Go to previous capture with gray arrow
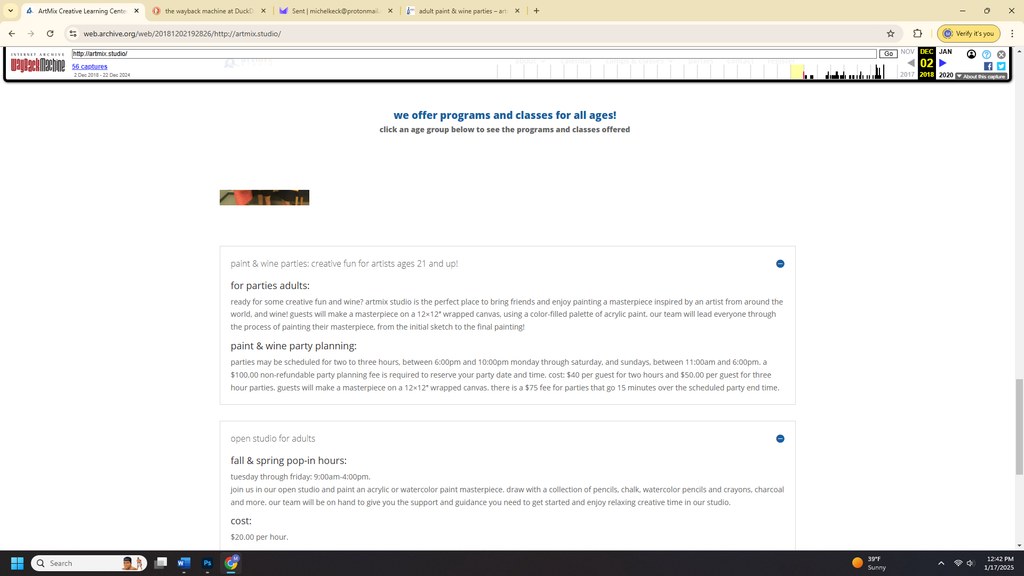The height and width of the screenshot is (576, 1024). click(910, 63)
